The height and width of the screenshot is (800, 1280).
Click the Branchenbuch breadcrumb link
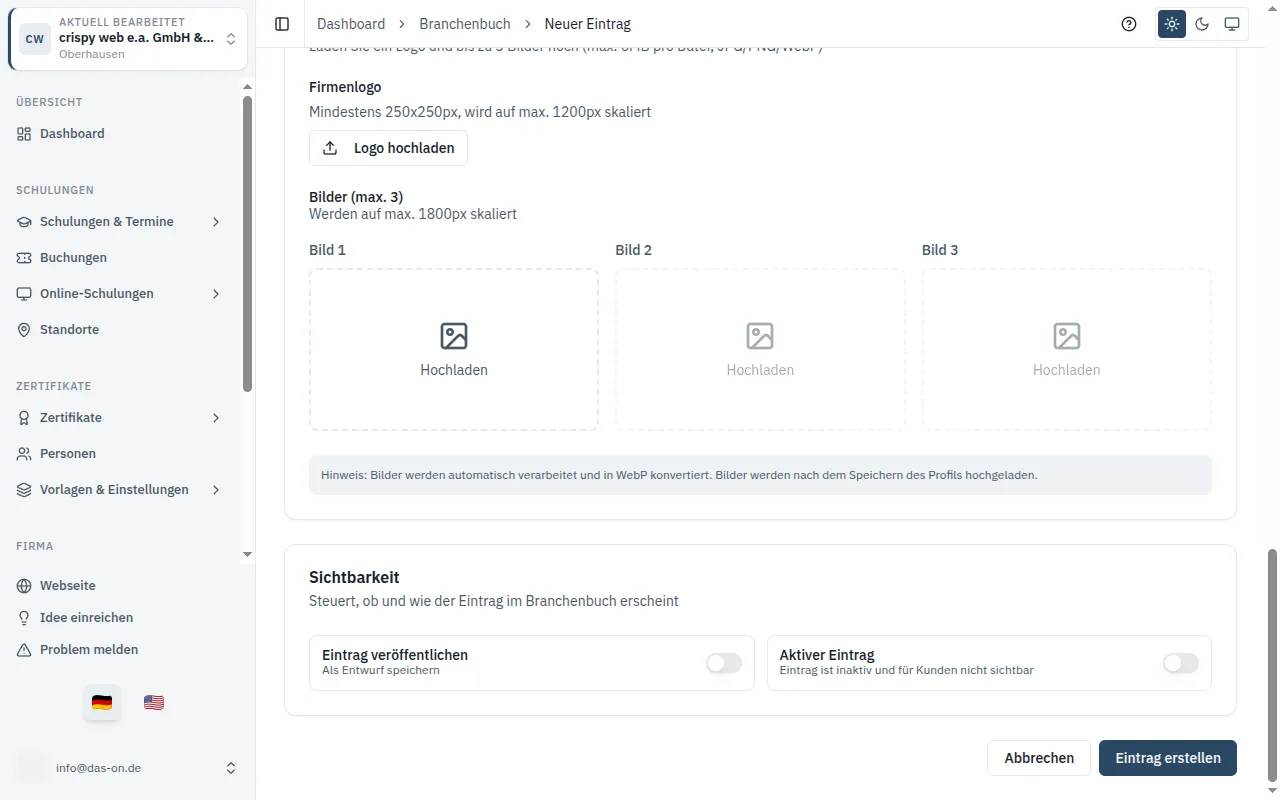pyautogui.click(x=465, y=24)
